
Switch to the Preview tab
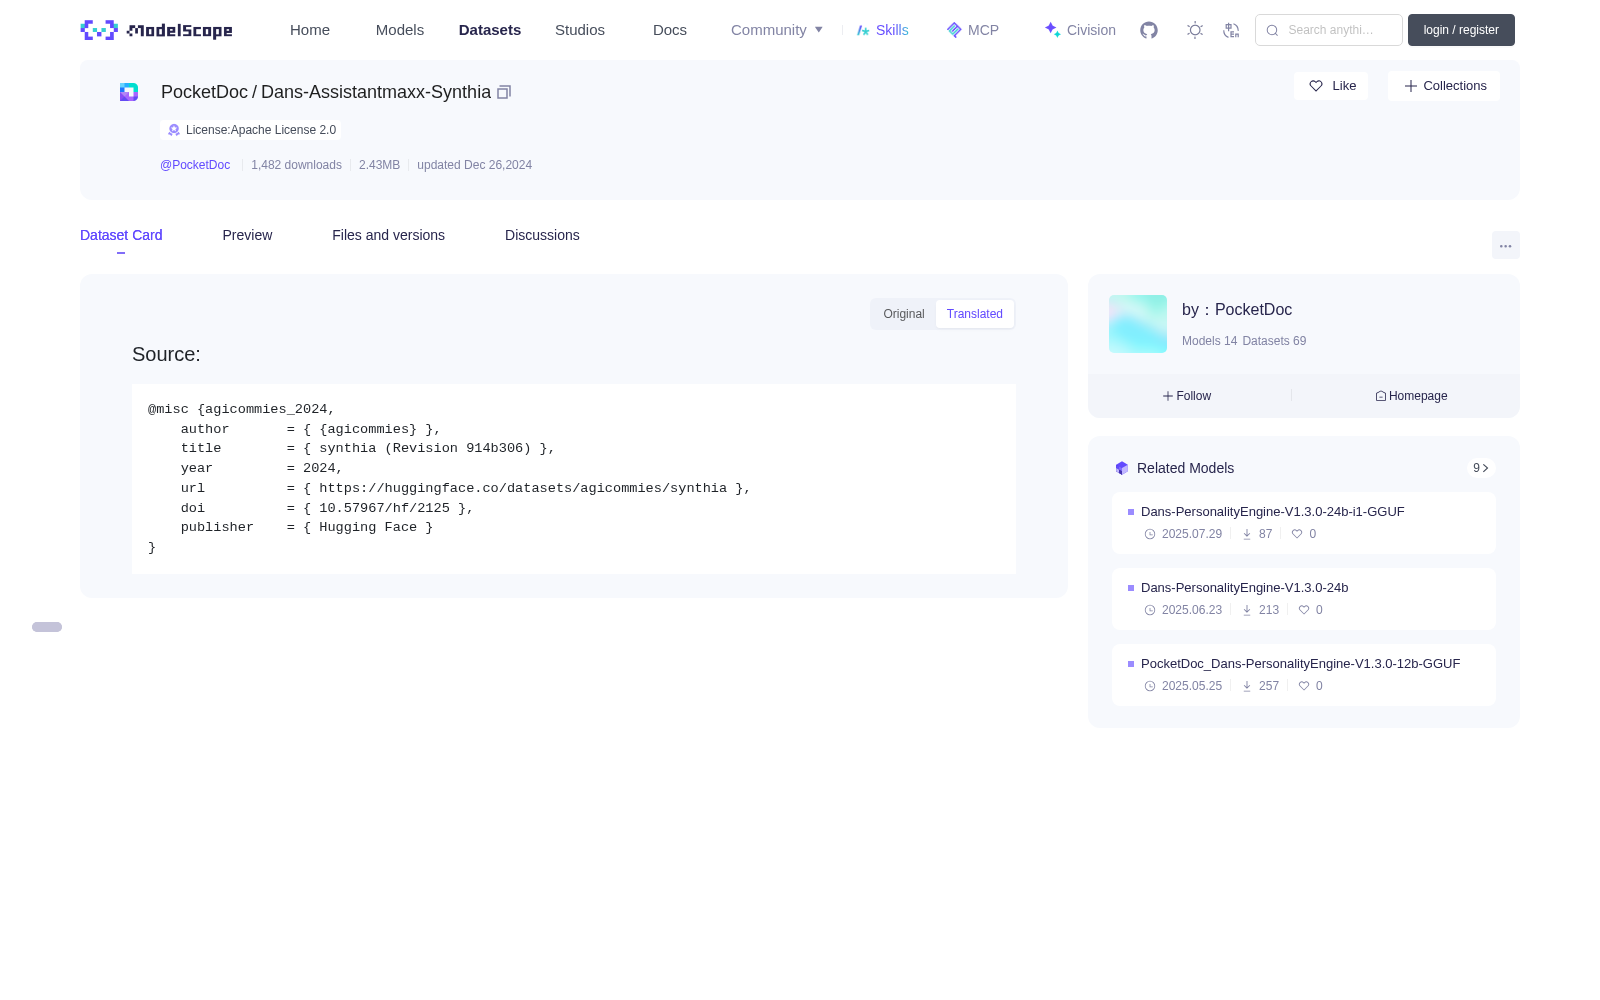[247, 235]
